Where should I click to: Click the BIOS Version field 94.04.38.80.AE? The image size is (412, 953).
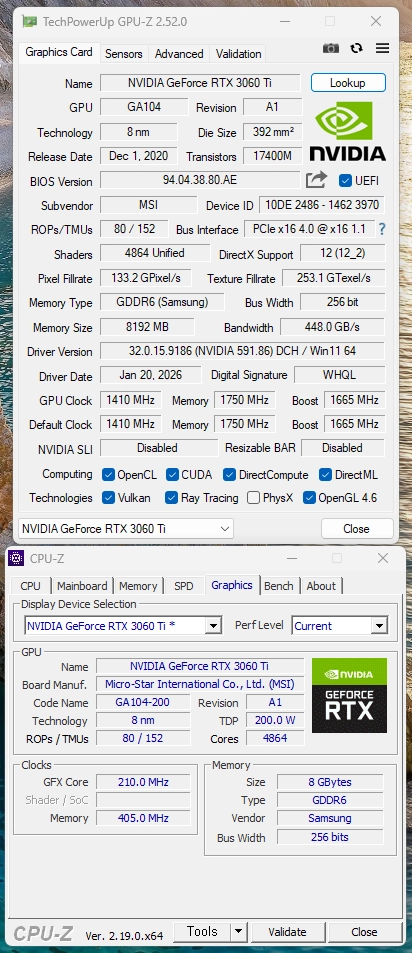[x=200, y=181]
